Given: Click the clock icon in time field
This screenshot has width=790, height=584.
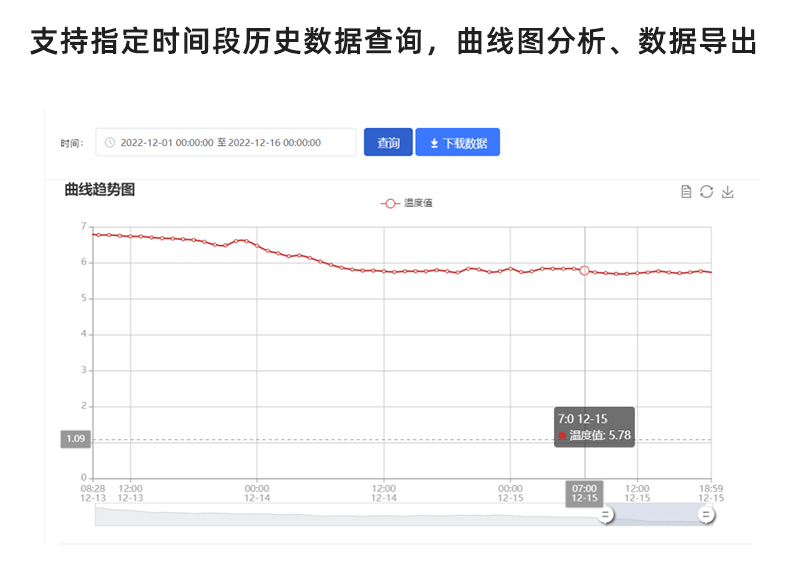Looking at the screenshot, I should pos(110,143).
